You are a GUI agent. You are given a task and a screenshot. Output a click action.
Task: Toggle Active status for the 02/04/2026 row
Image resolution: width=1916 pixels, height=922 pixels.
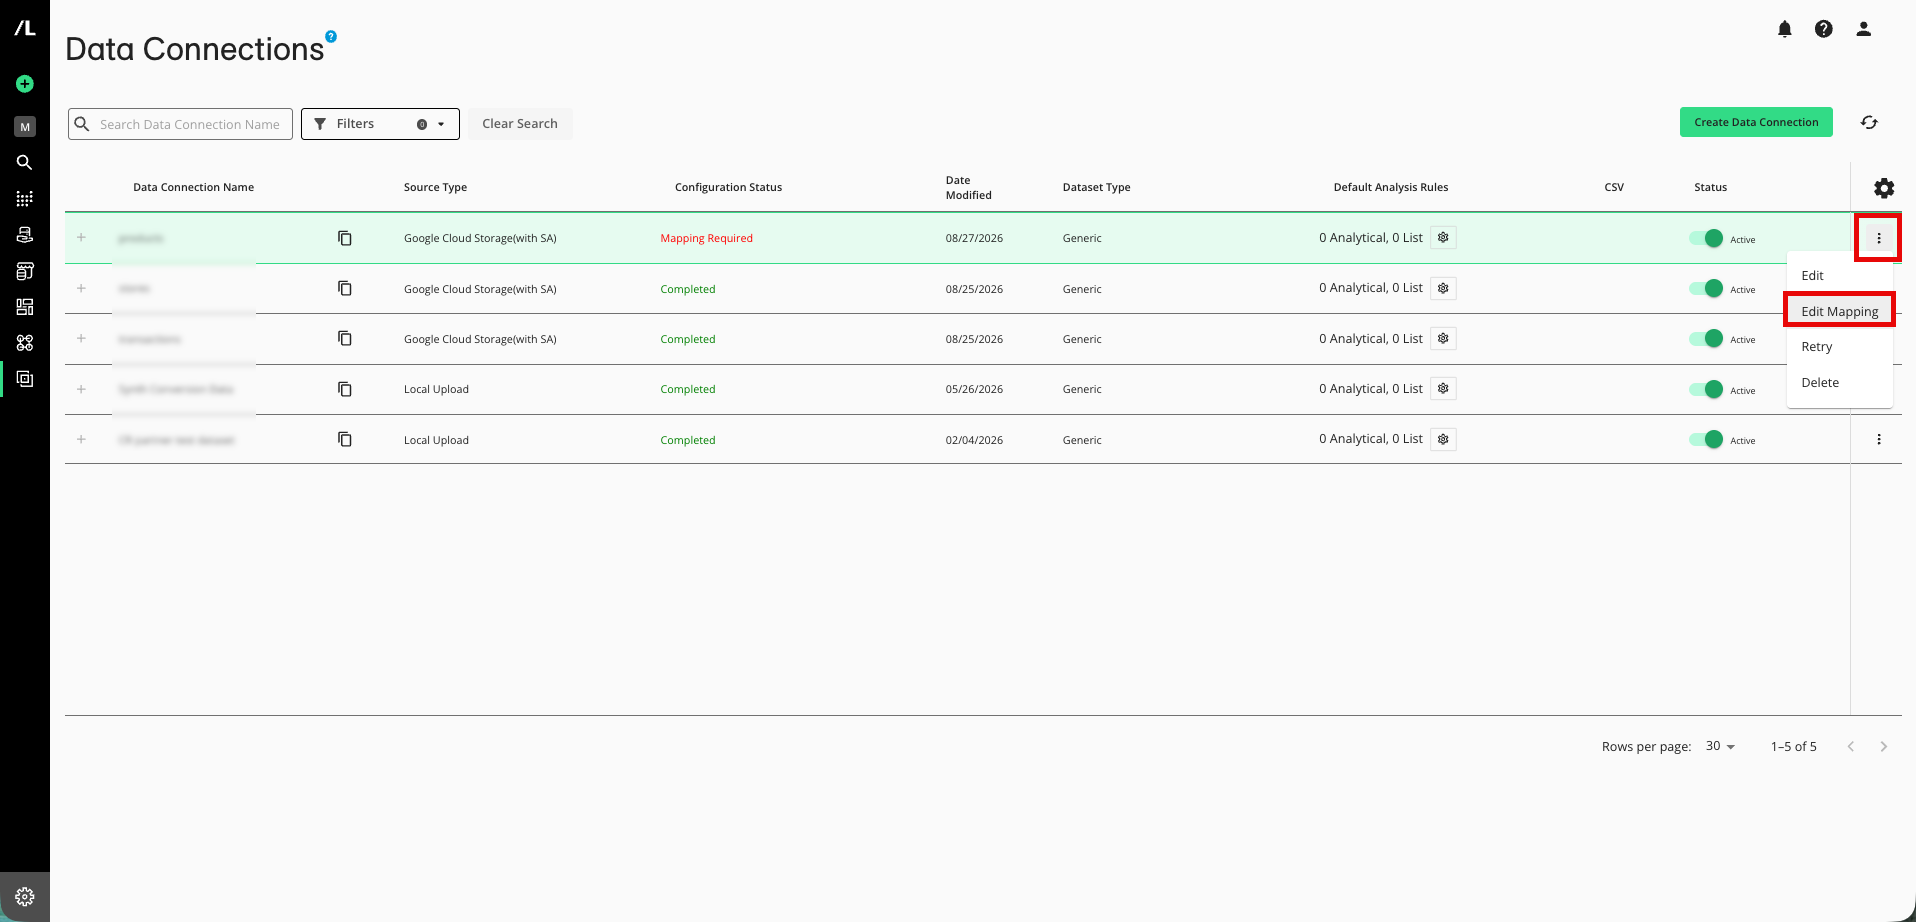coord(1706,439)
